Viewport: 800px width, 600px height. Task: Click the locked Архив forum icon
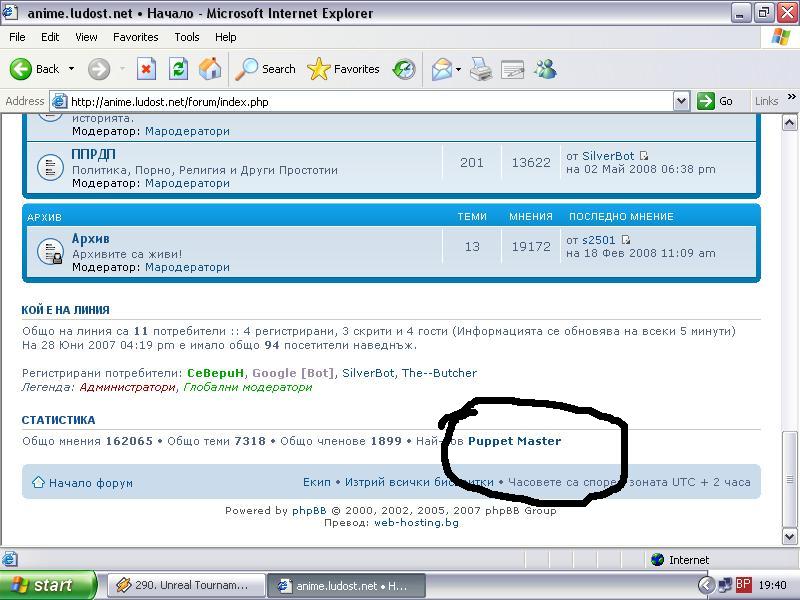[51, 252]
